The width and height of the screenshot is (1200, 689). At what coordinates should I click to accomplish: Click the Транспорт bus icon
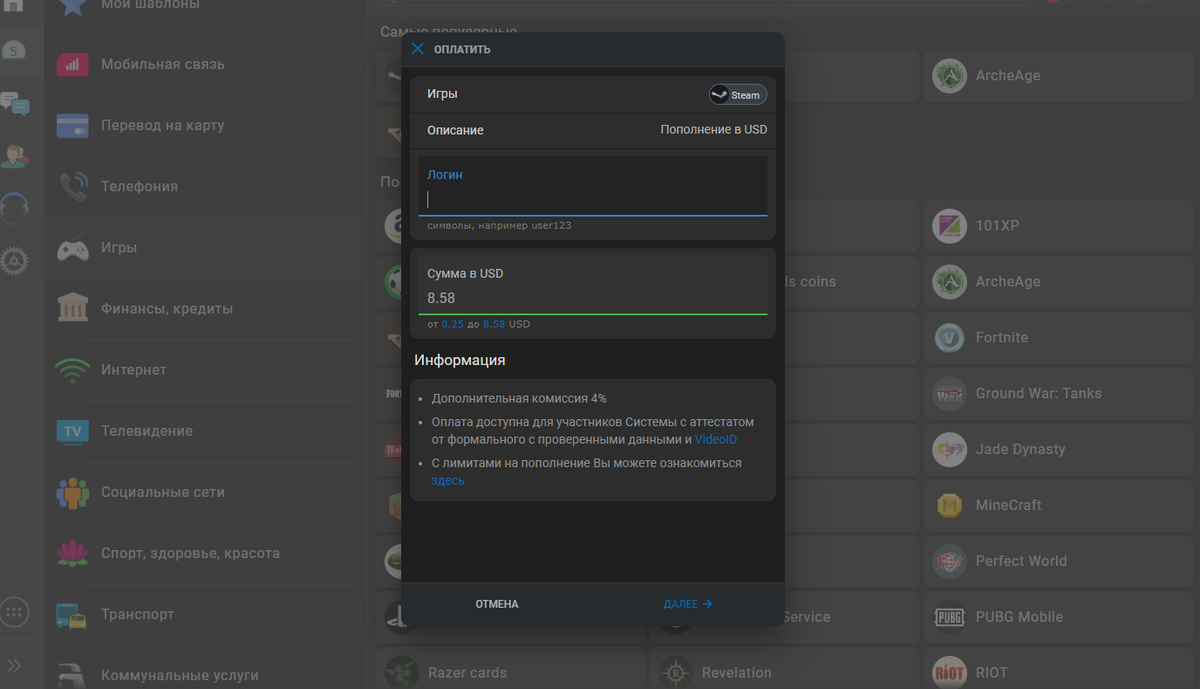pyautogui.click(x=71, y=615)
